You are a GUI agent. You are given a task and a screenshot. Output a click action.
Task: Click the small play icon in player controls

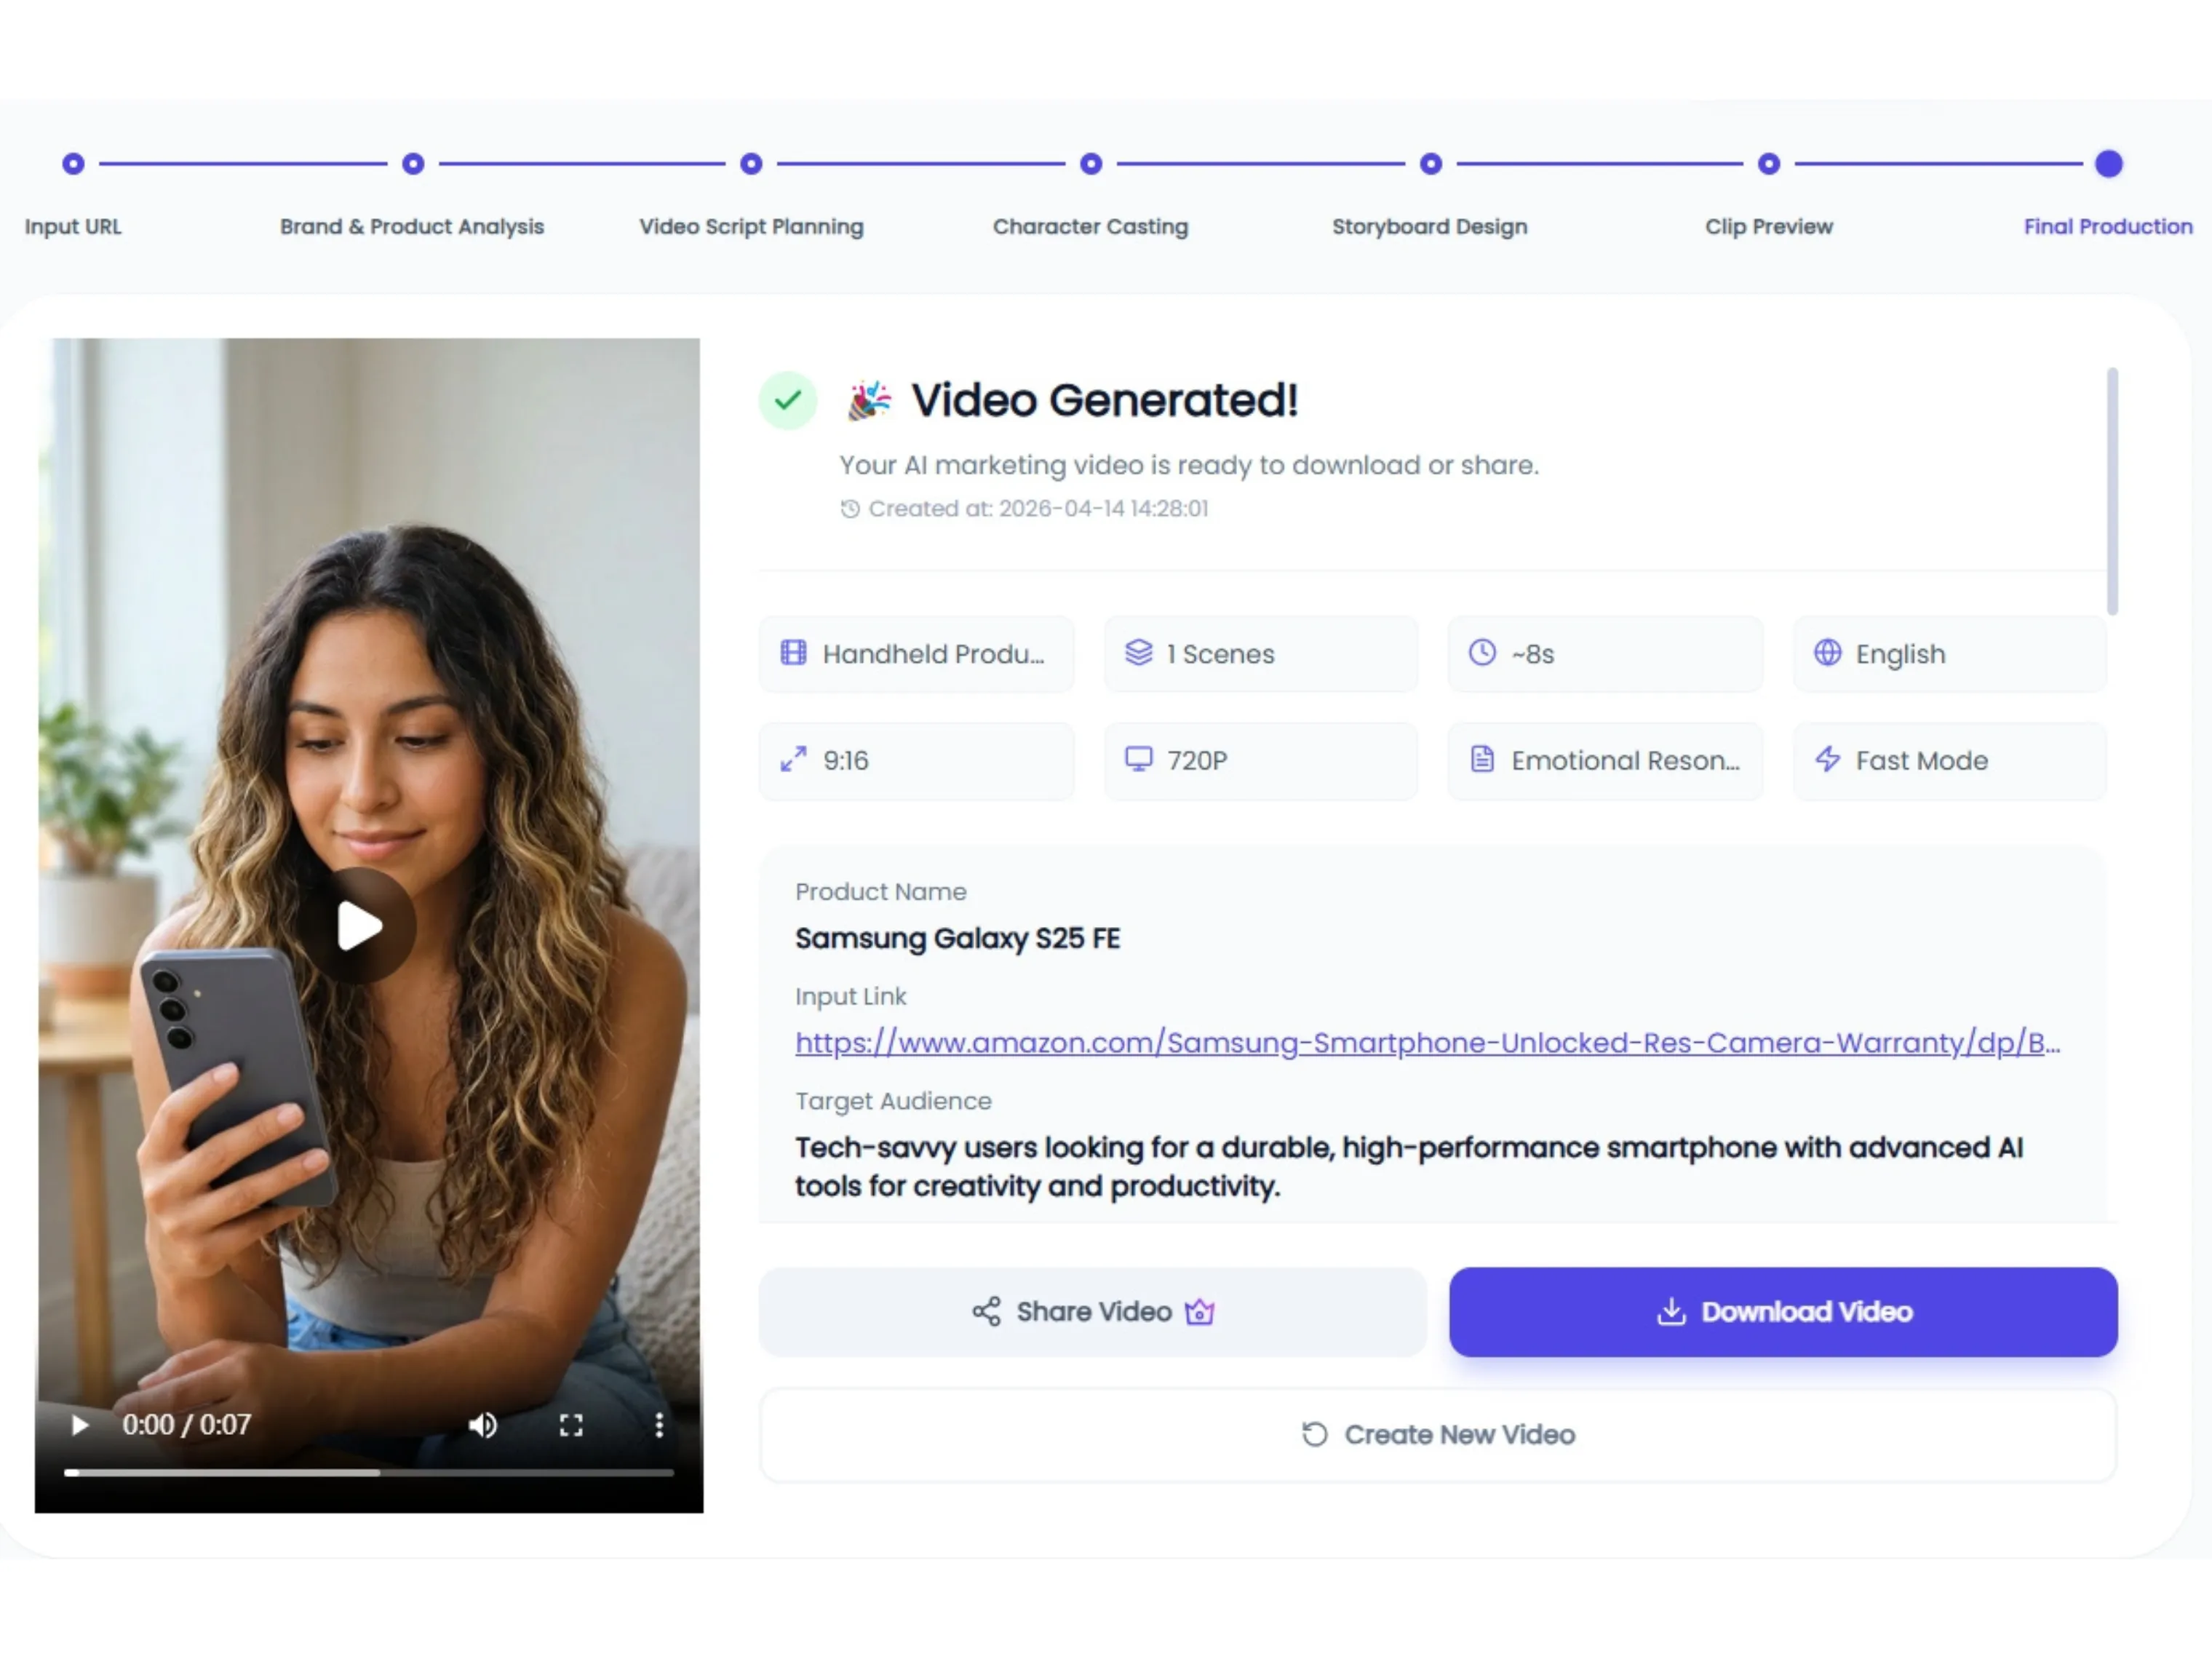80,1424
